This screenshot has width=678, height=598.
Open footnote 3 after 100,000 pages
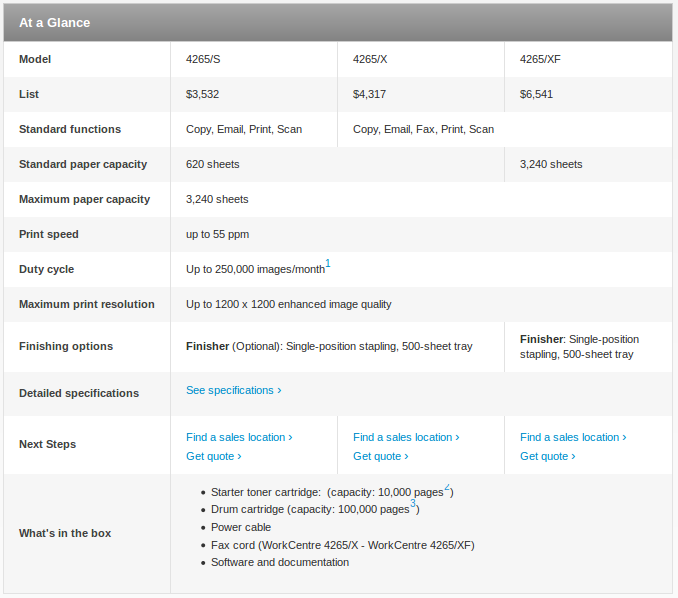(413, 503)
